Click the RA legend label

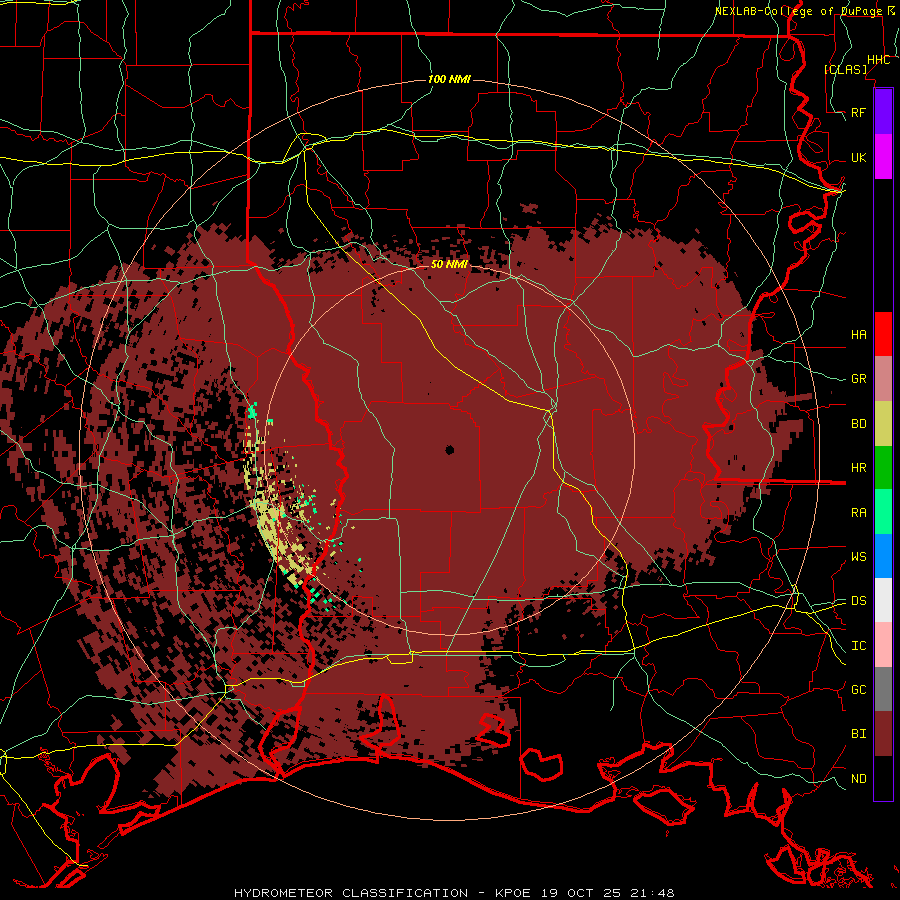click(x=858, y=512)
